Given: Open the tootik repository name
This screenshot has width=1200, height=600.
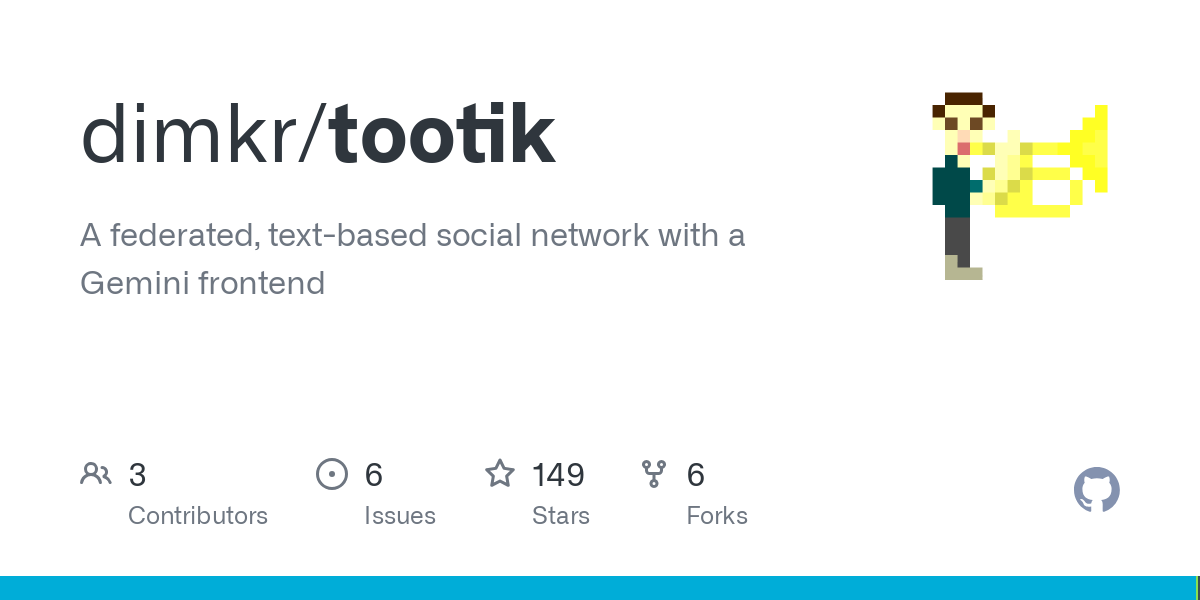Looking at the screenshot, I should coord(442,135).
